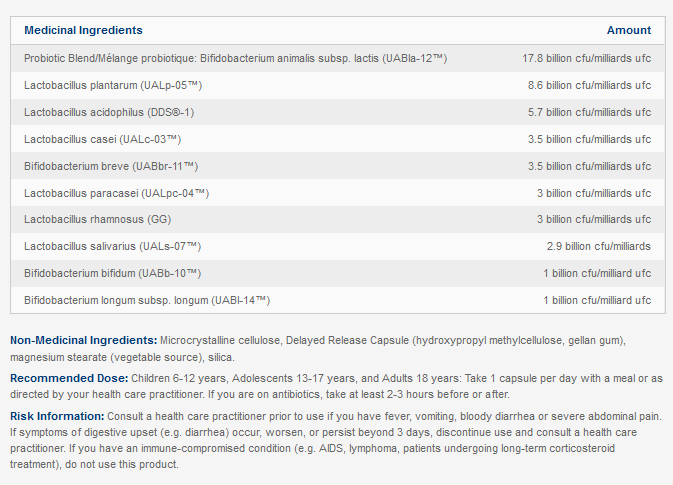Click the 8.6 billion cfu amount
The height and width of the screenshot is (485, 673).
(589, 85)
